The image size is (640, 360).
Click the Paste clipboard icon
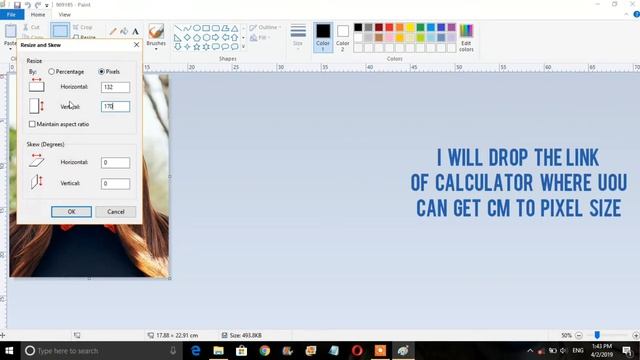point(10,31)
